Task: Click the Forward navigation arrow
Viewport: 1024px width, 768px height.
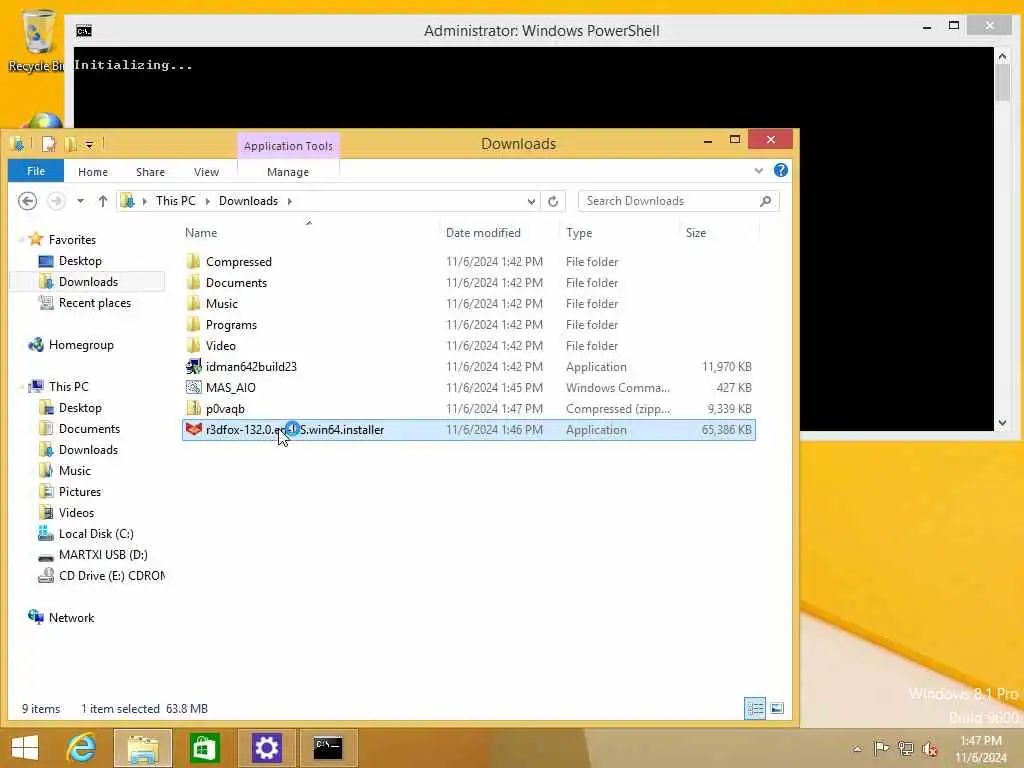Action: point(56,201)
